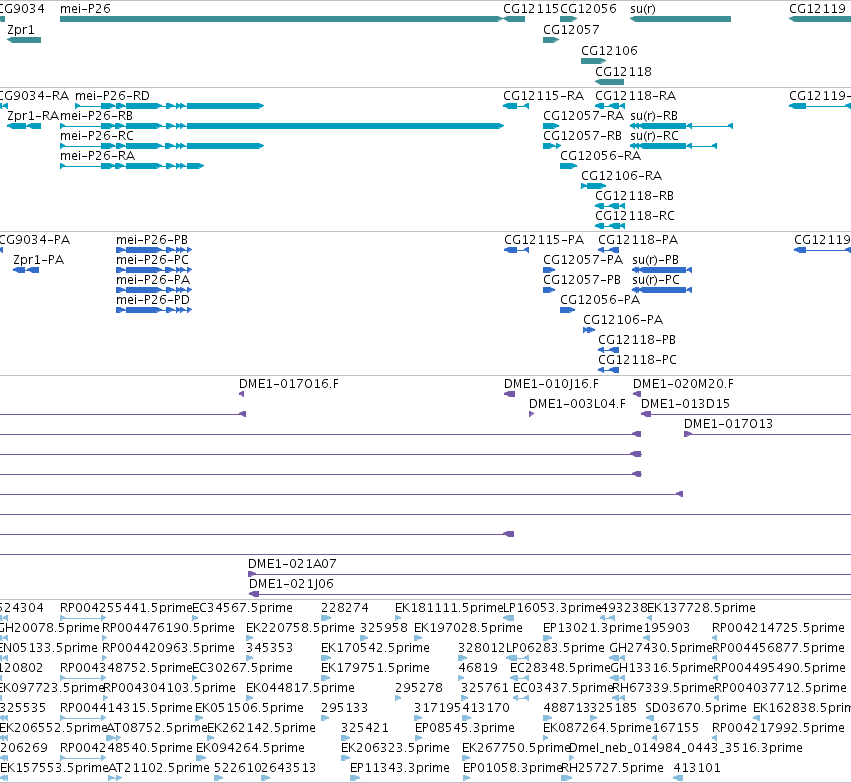This screenshot has width=851, height=783.
Task: Click the EK206323.5prime insertion label
Action: tap(395, 749)
